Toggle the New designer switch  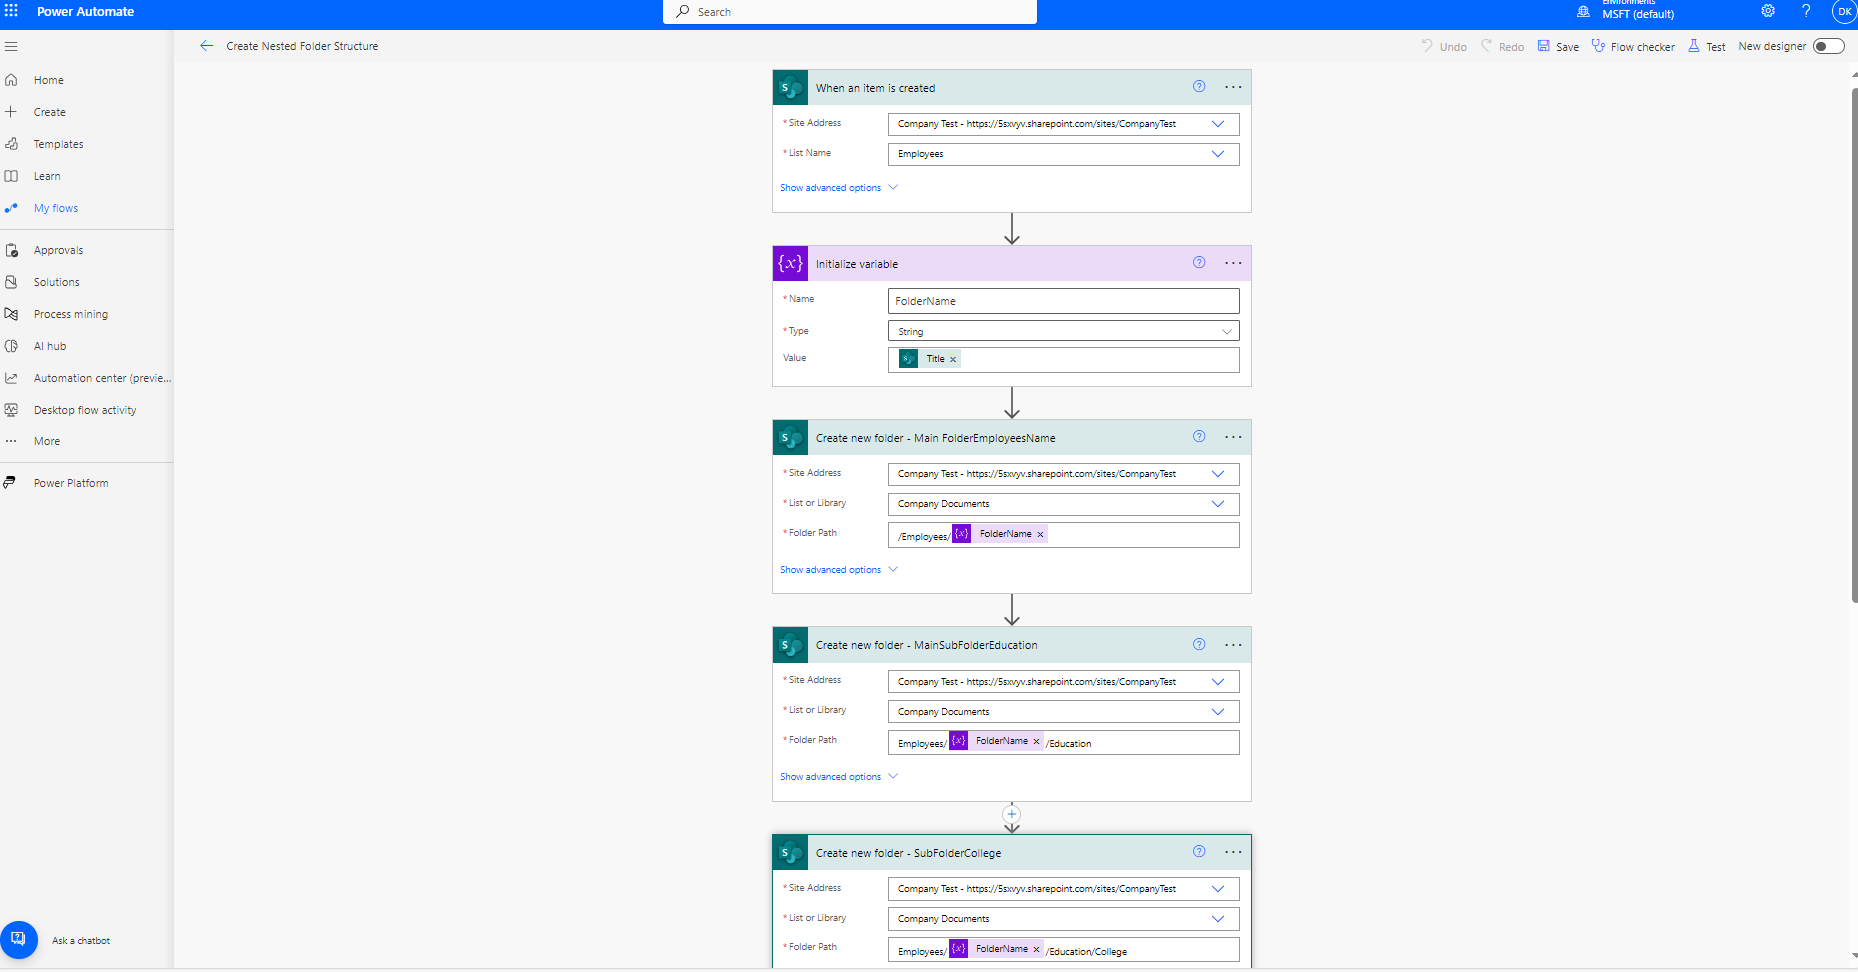click(1829, 46)
